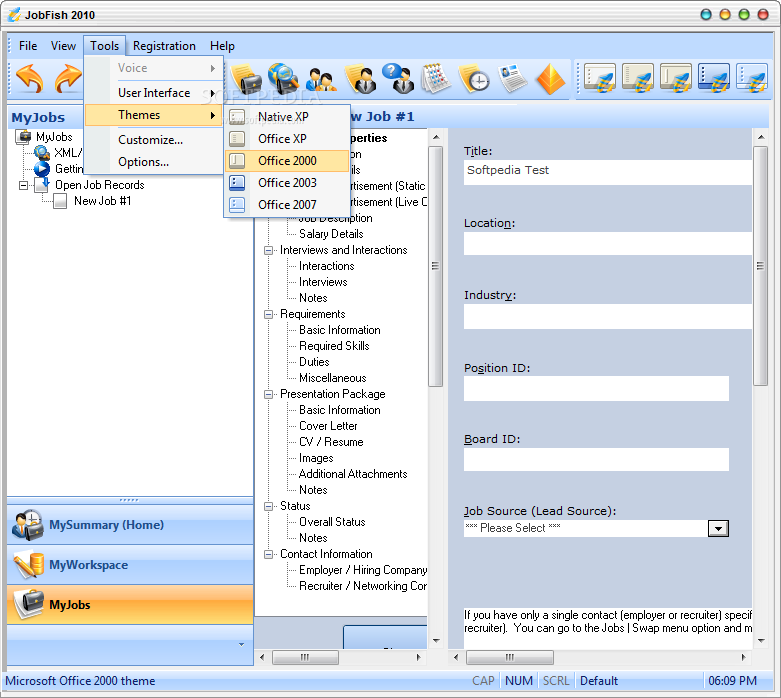Click the notes with clock icon
Screen dimensions: 781x698
[x=474, y=79]
